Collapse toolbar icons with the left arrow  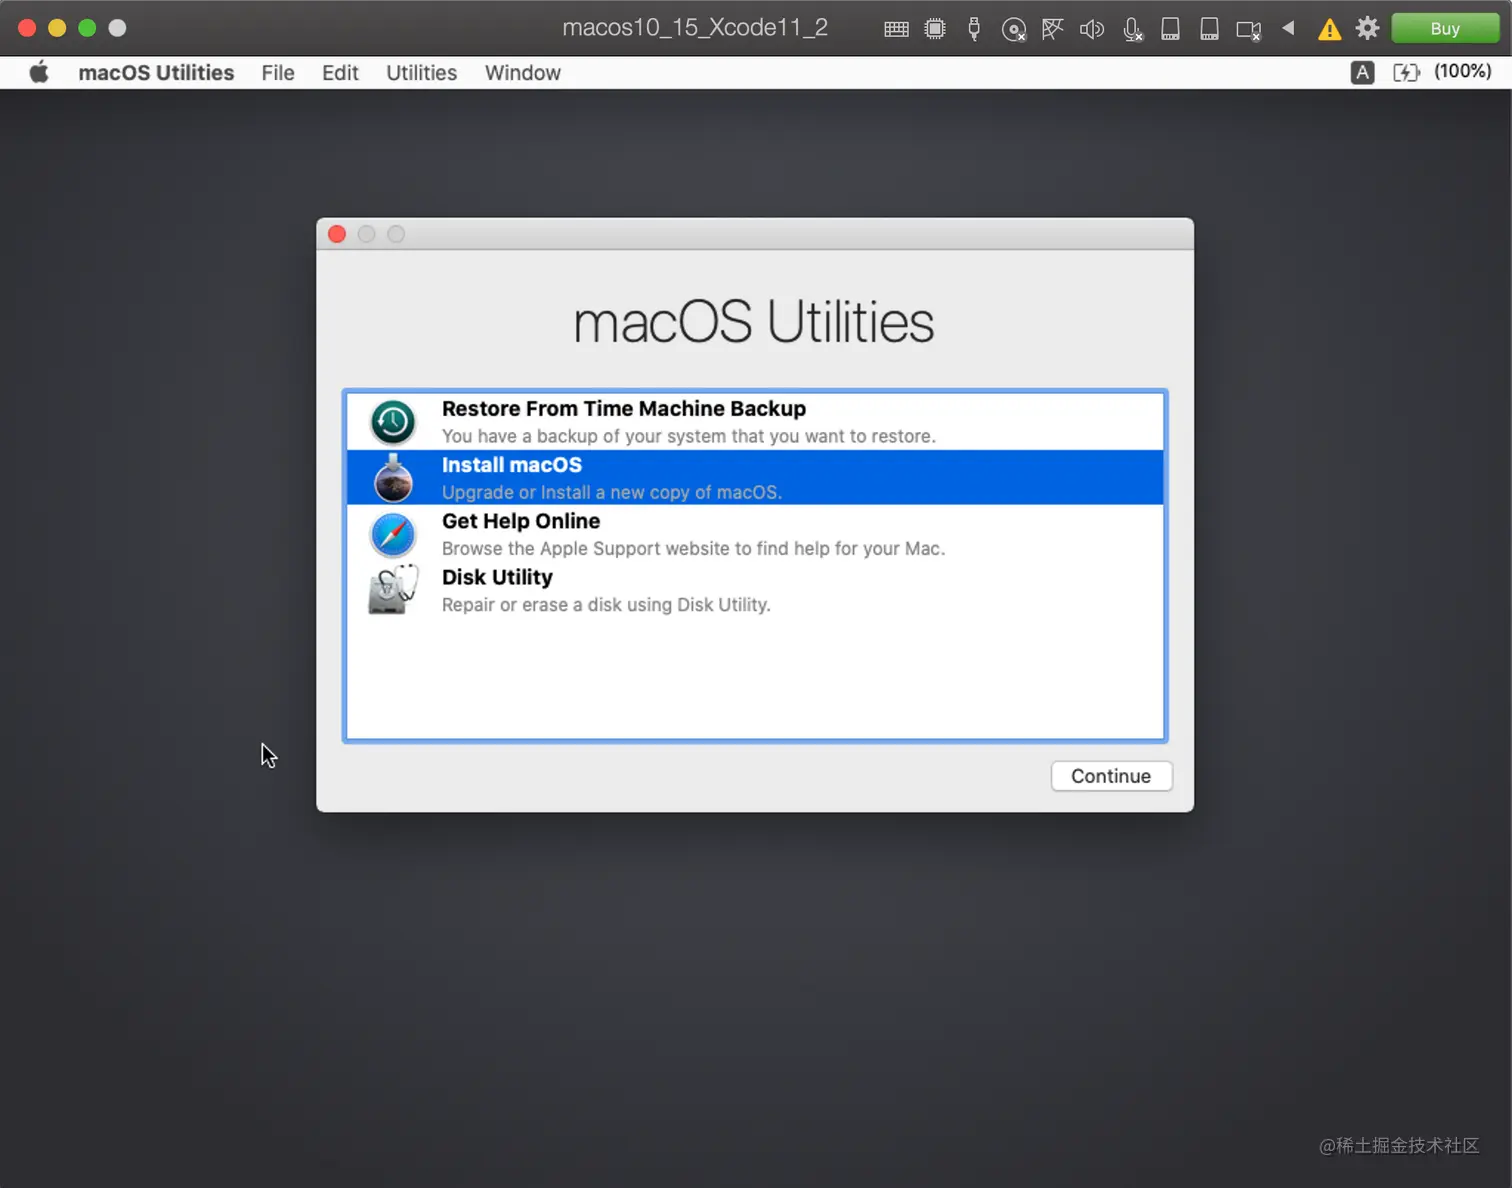point(1289,28)
